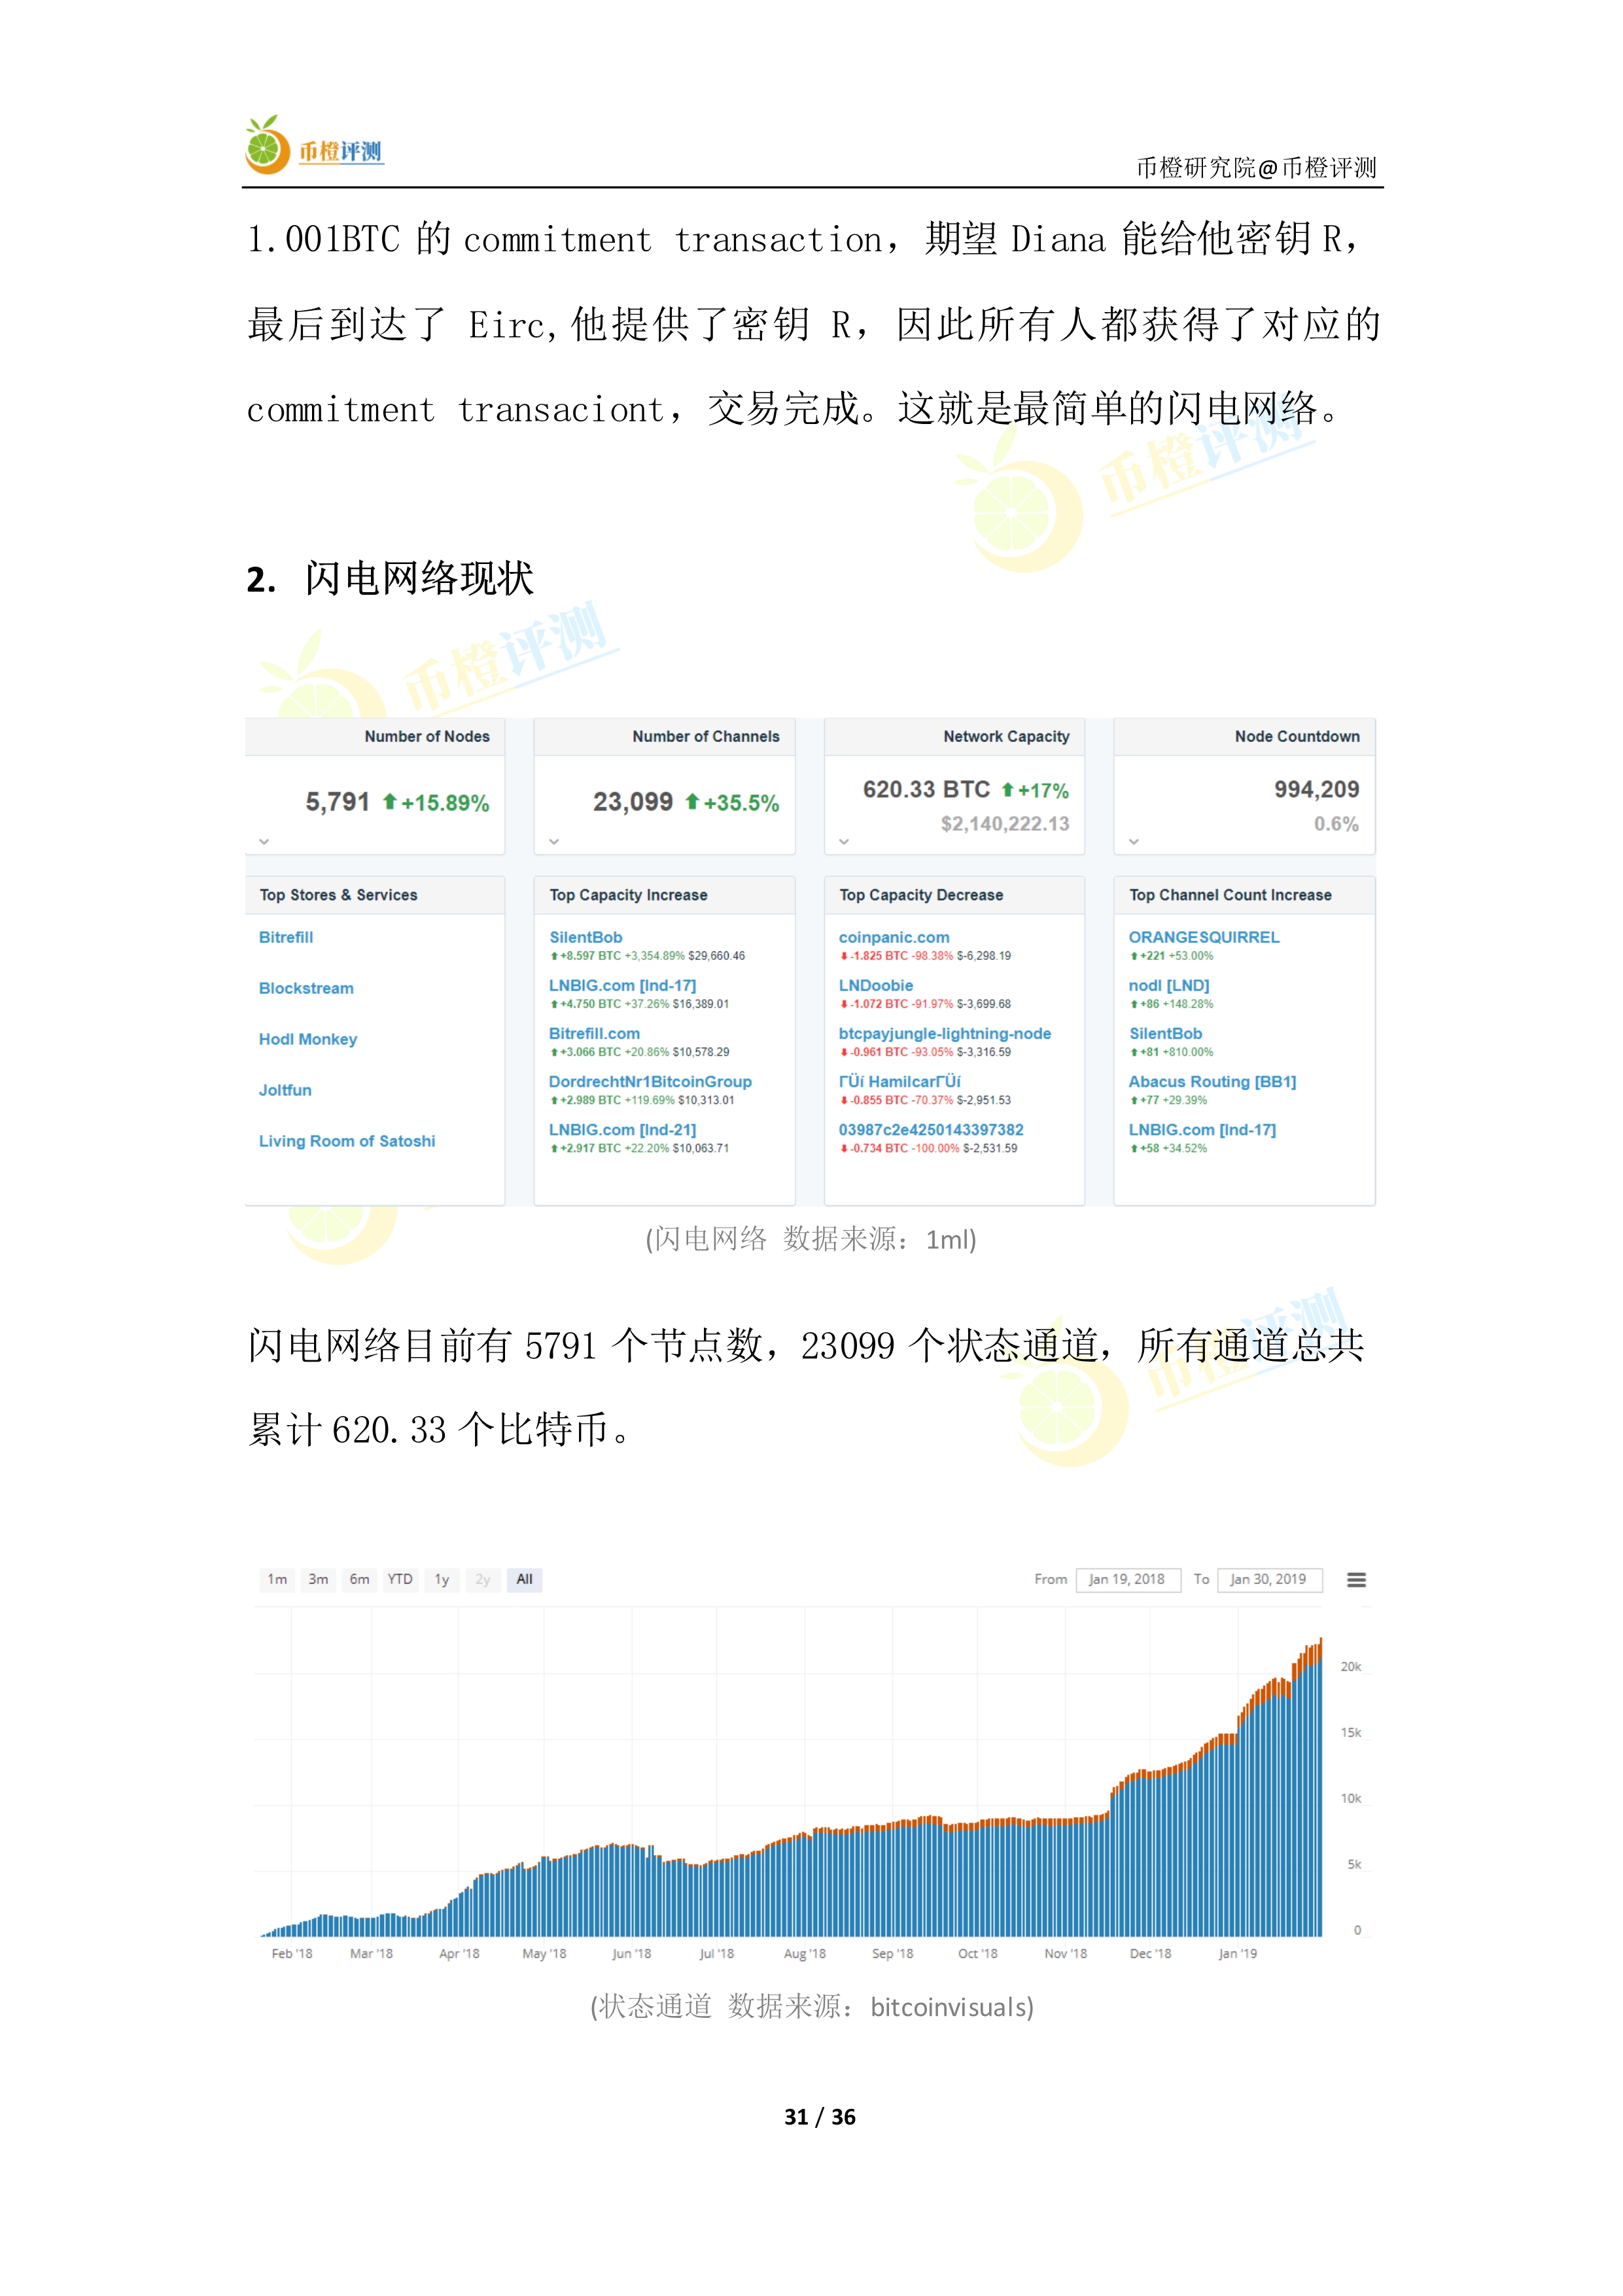
Task: Click the +35.5% channels change indicator
Action: tap(732, 803)
